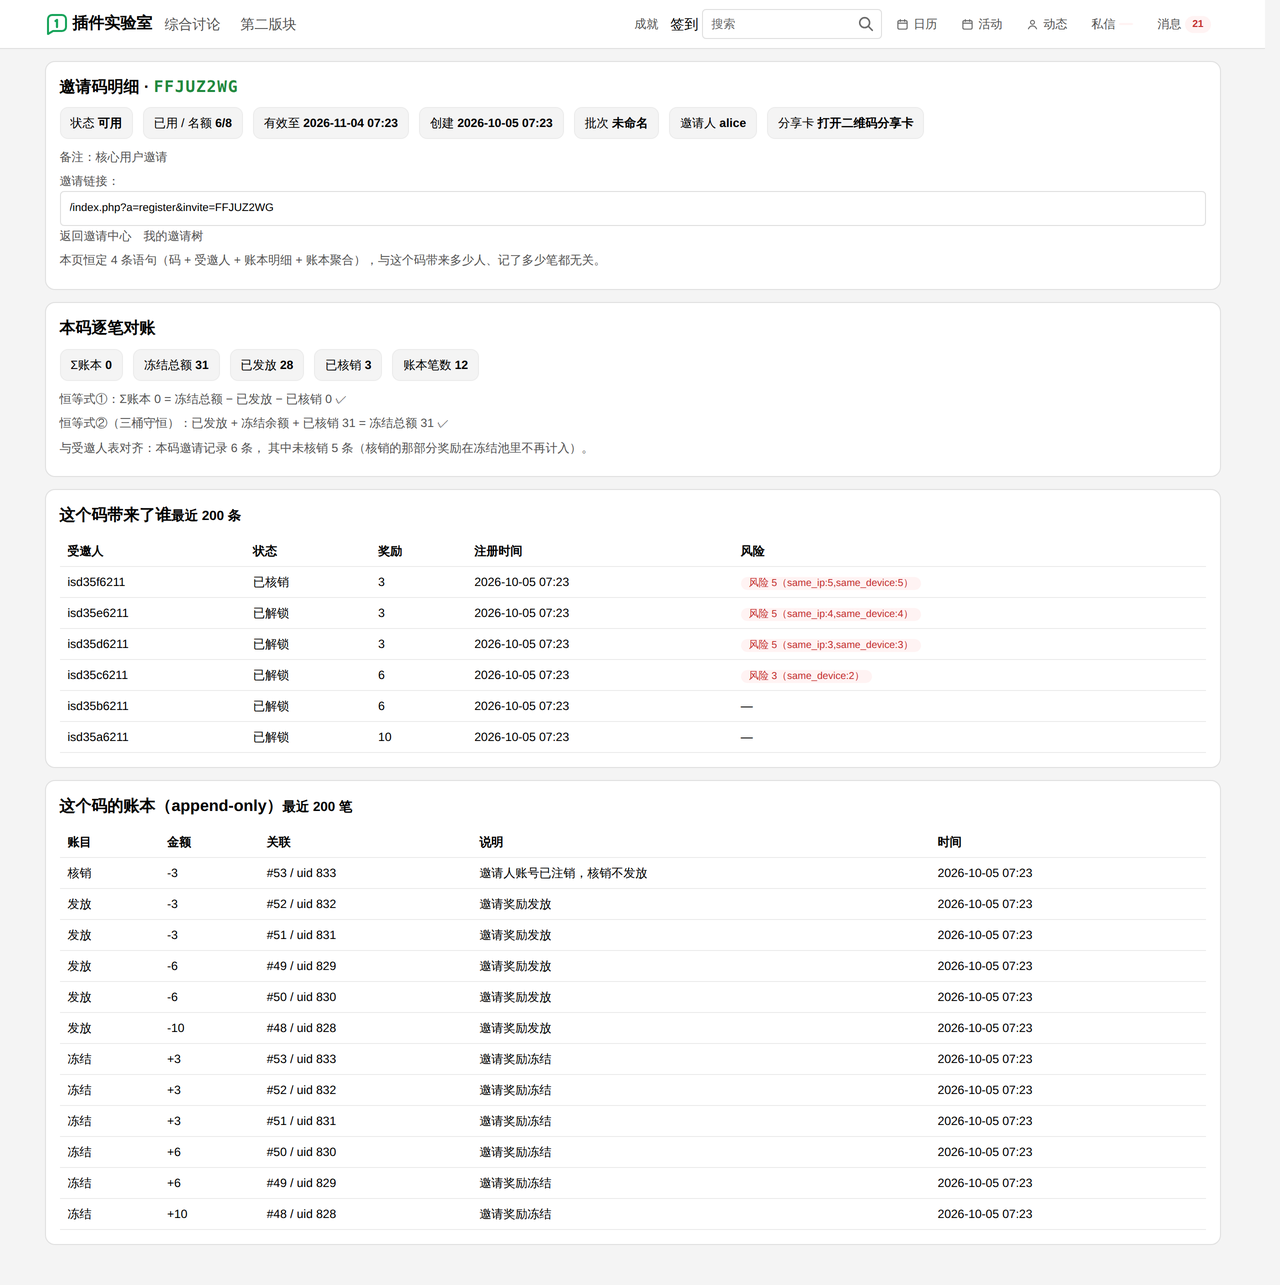
Task: Click risk badge same_ip:4,same_device:4
Action: point(830,614)
